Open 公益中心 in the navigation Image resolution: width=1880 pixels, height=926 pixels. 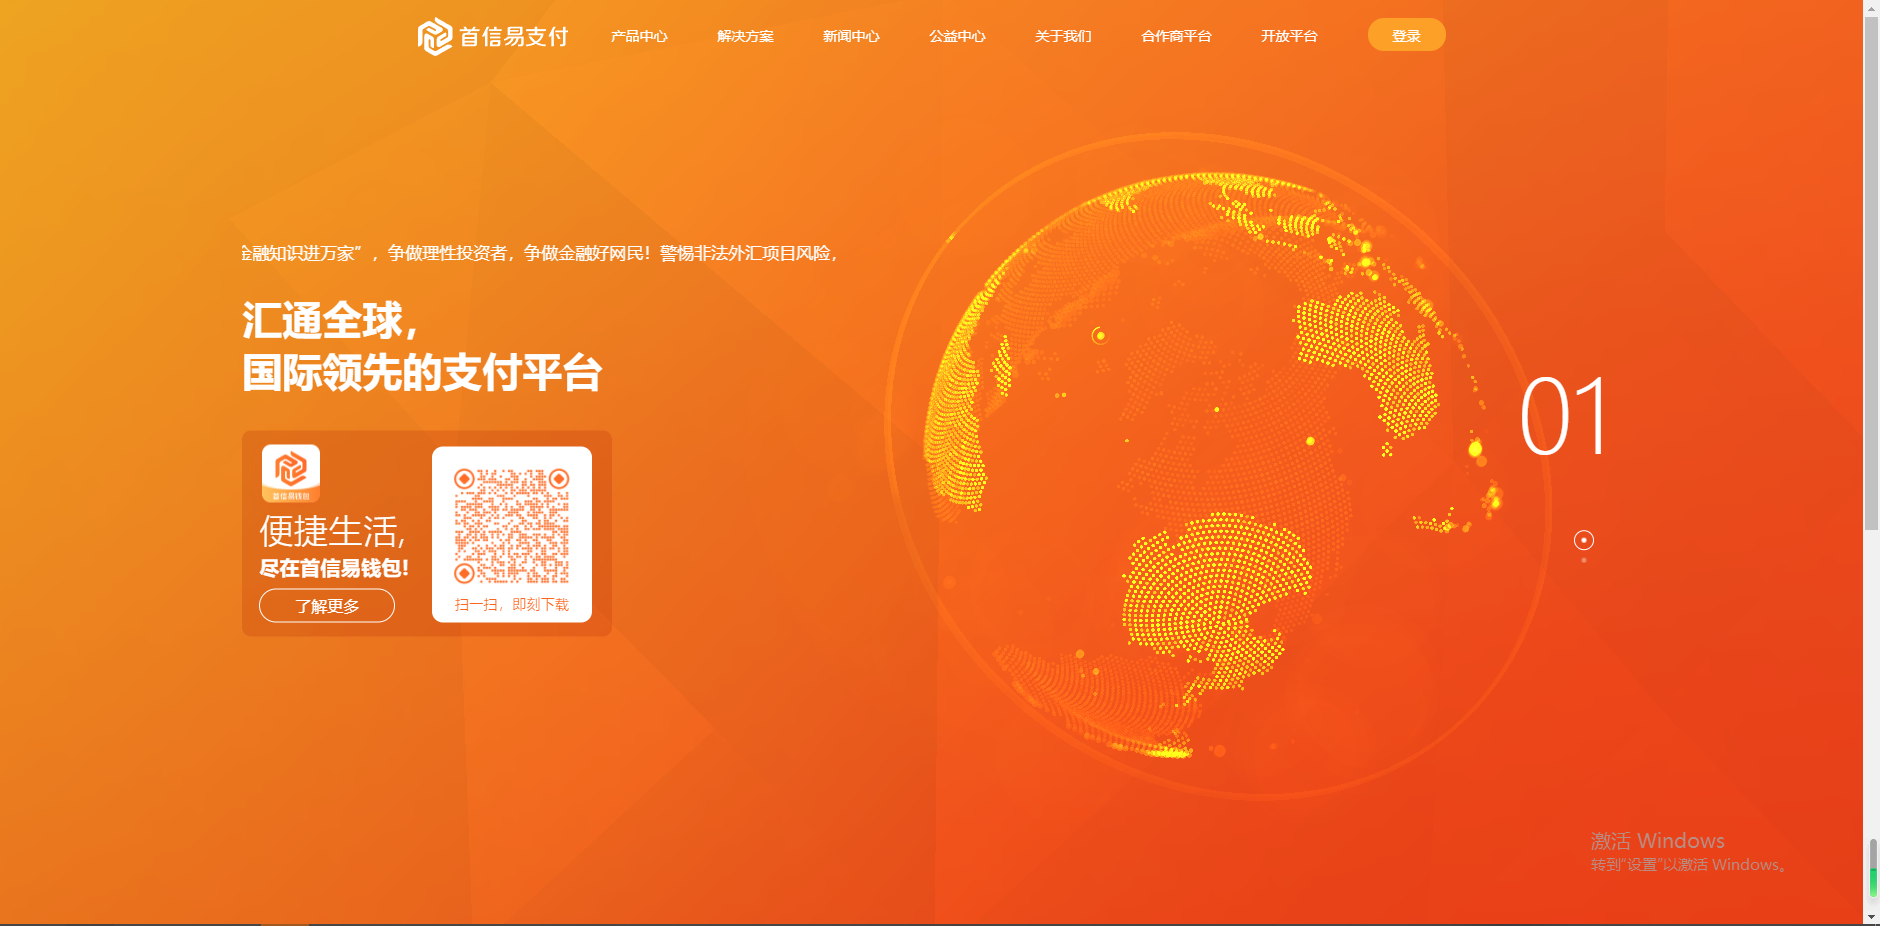[957, 36]
